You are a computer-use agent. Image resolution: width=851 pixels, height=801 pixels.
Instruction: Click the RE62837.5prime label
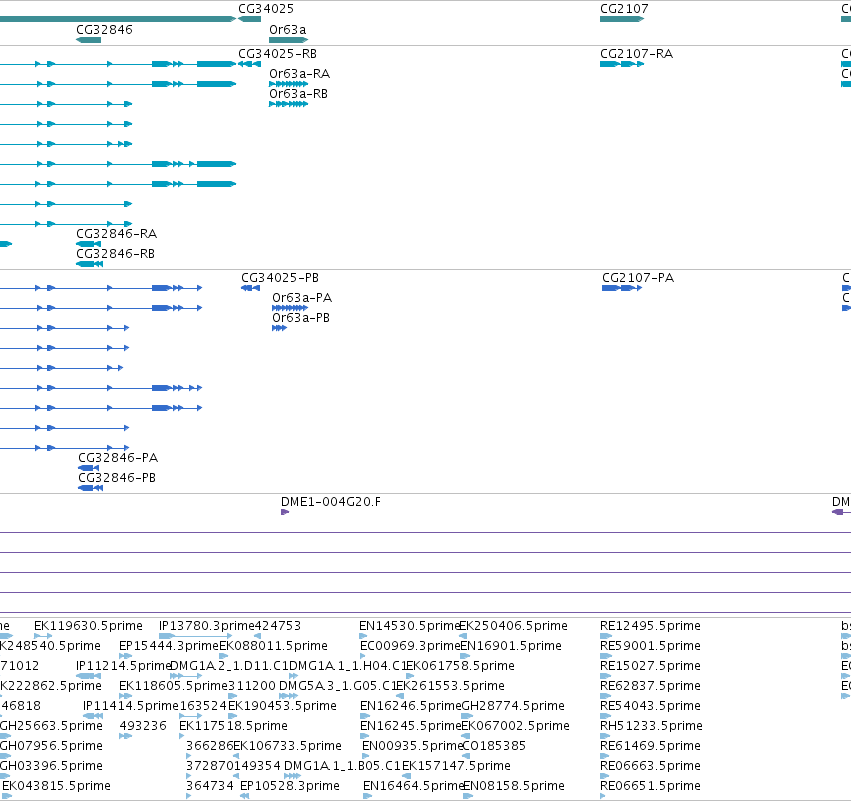click(x=650, y=686)
